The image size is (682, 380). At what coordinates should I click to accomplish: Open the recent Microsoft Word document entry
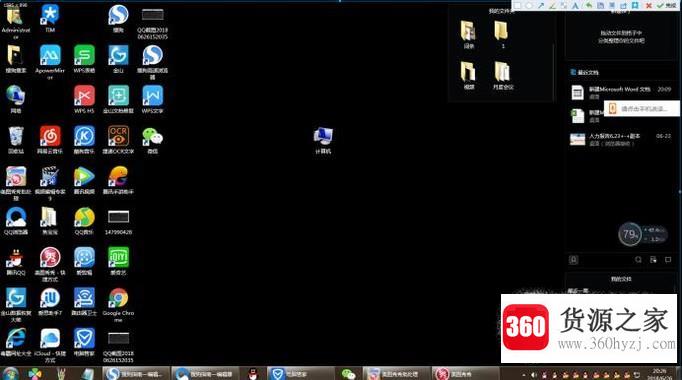tap(620, 92)
